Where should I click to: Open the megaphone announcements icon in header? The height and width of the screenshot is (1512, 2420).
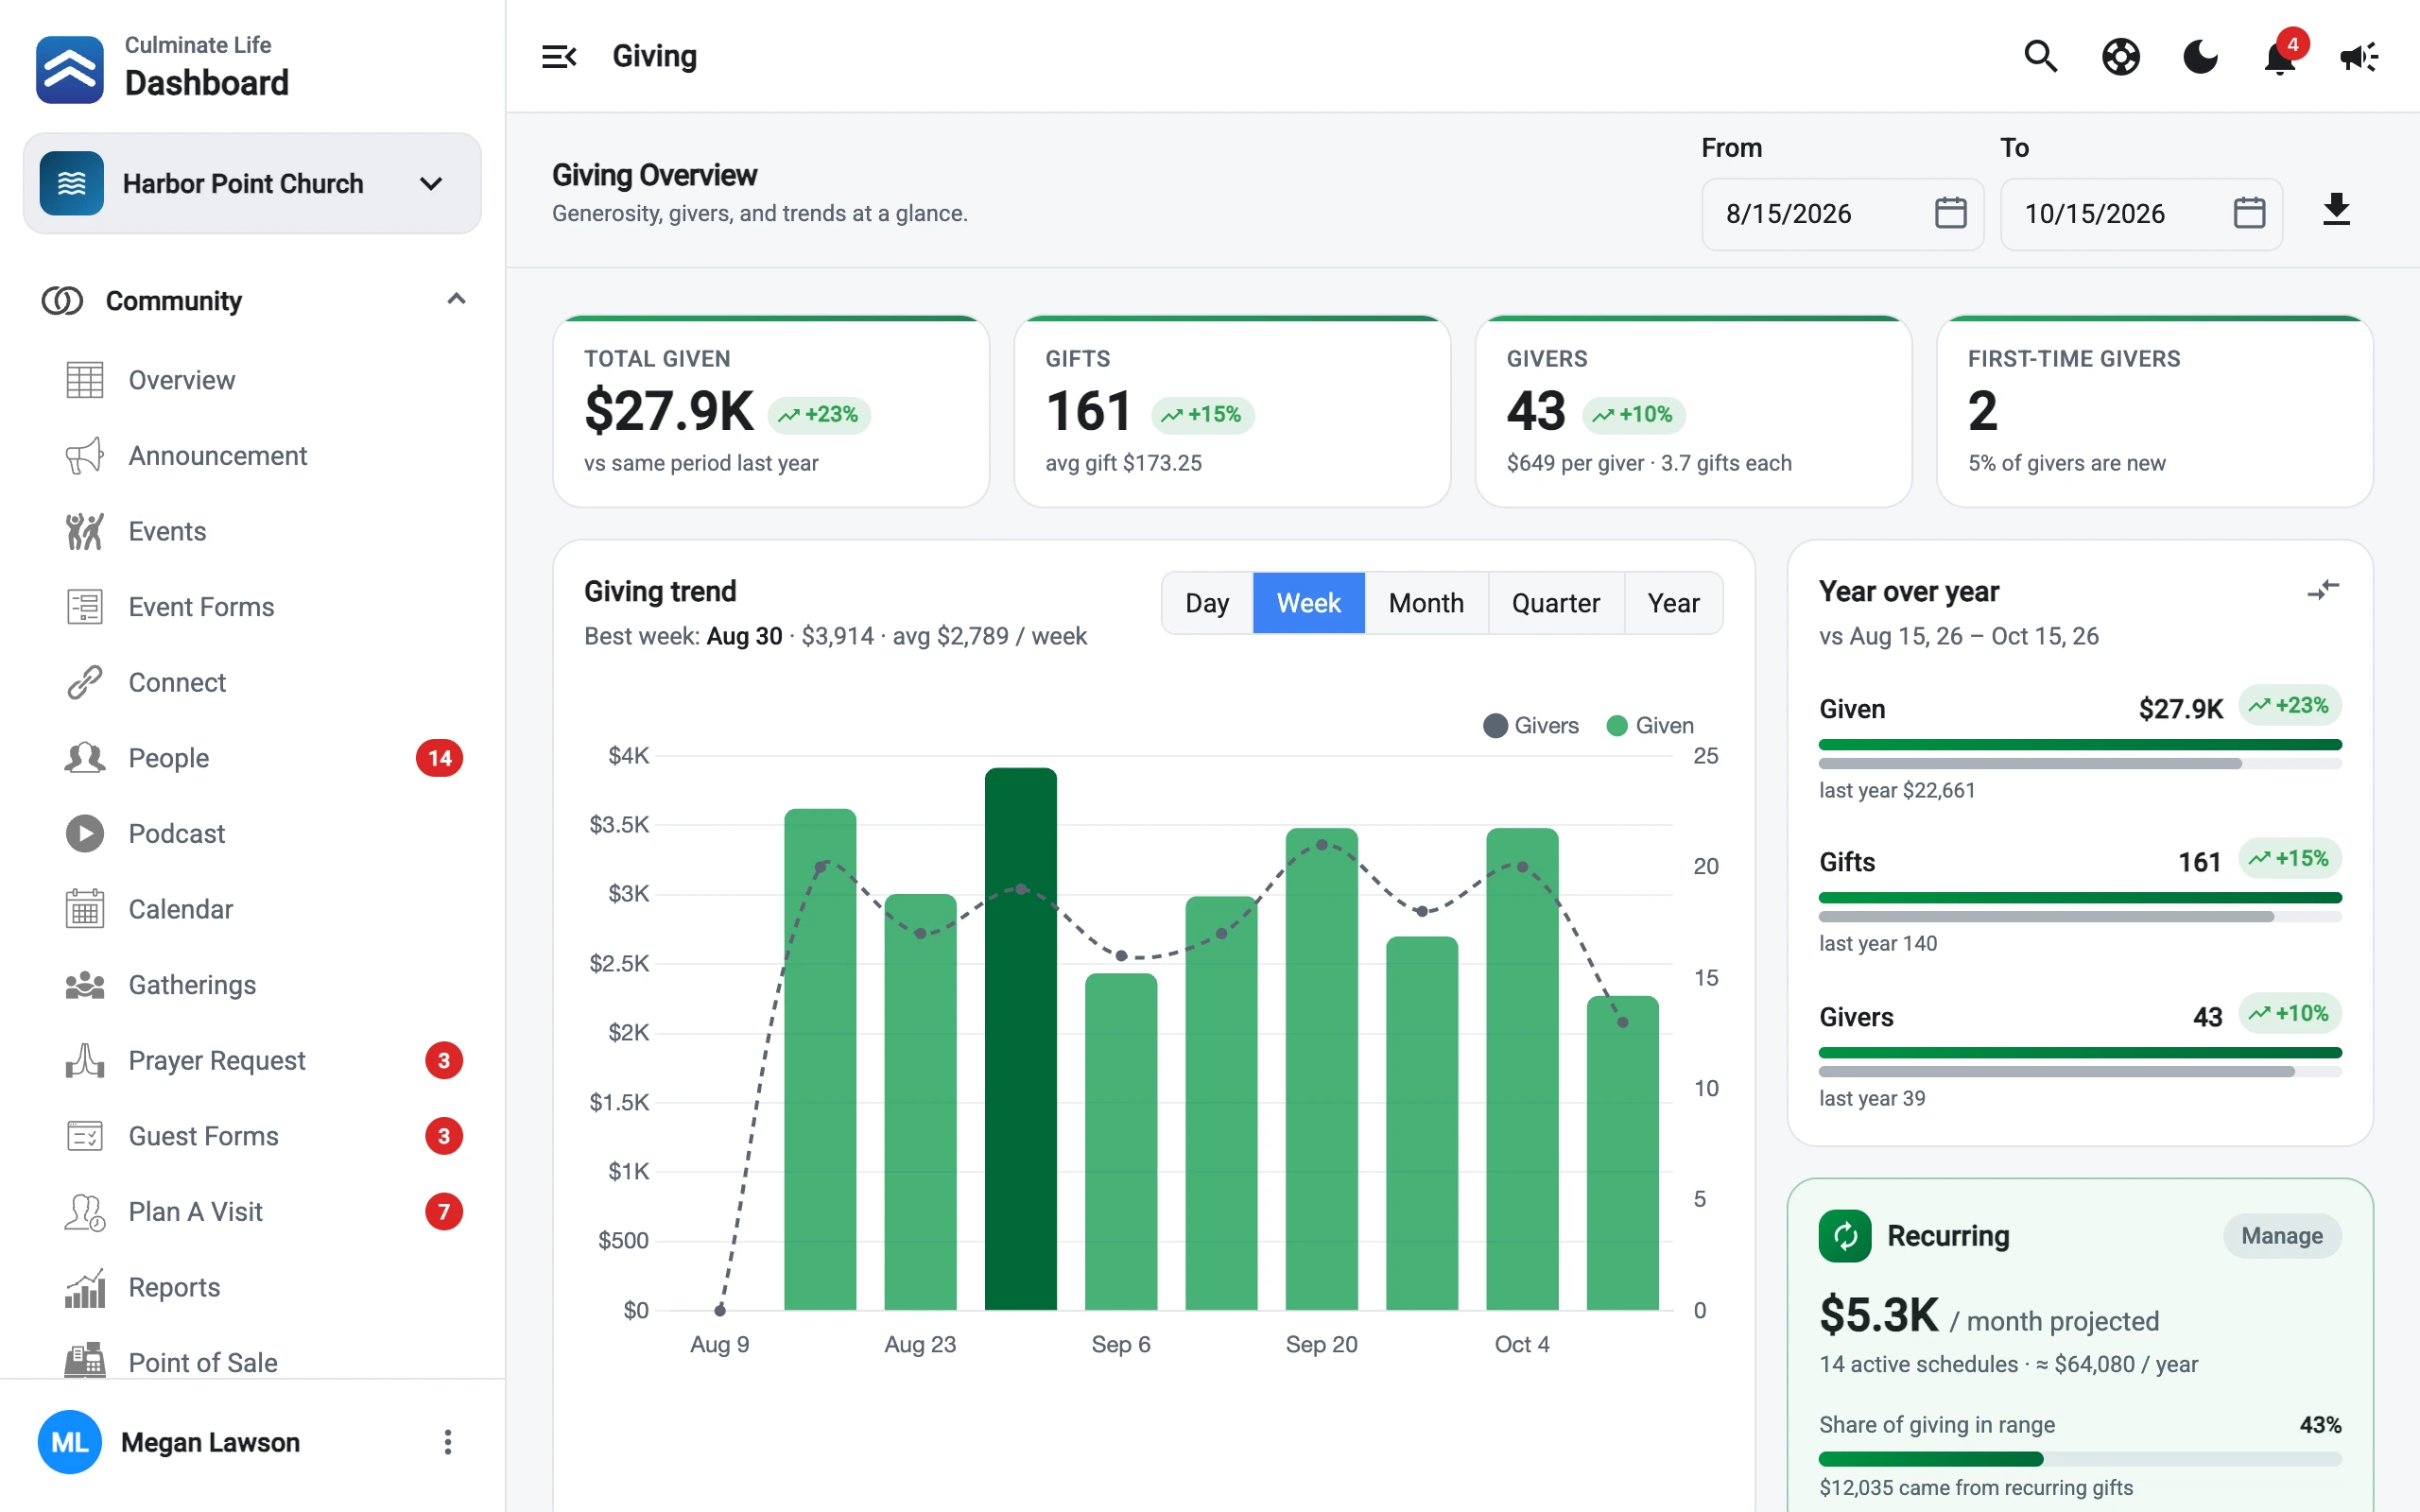tap(2359, 57)
